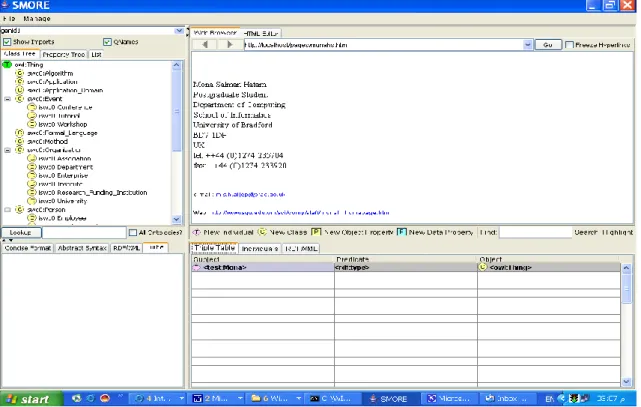Select the Application class icon
The image size is (641, 407).
(20, 82)
